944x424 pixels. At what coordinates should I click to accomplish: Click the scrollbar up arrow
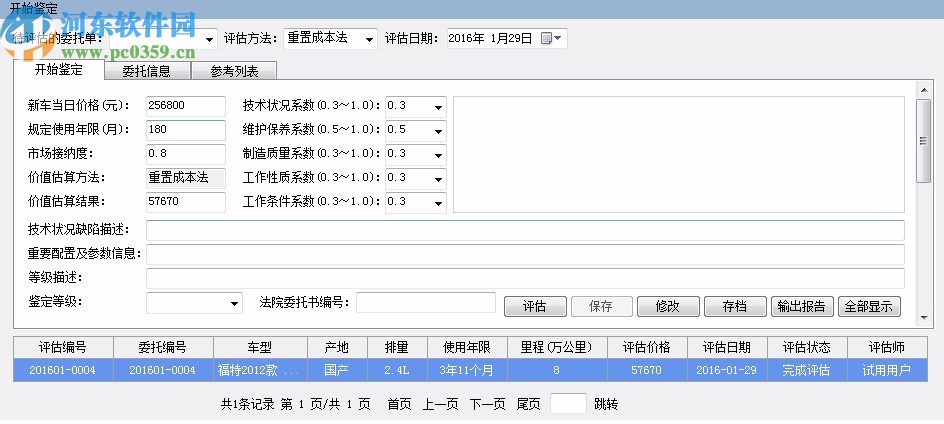(923, 90)
